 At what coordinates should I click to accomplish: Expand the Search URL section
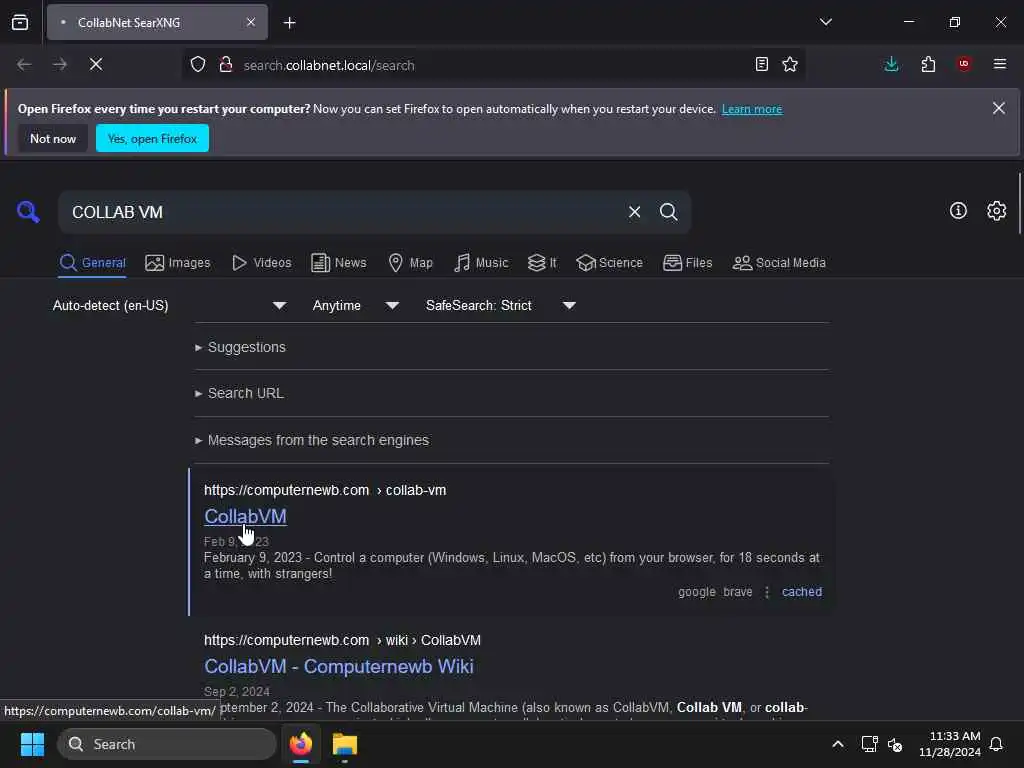[239, 393]
